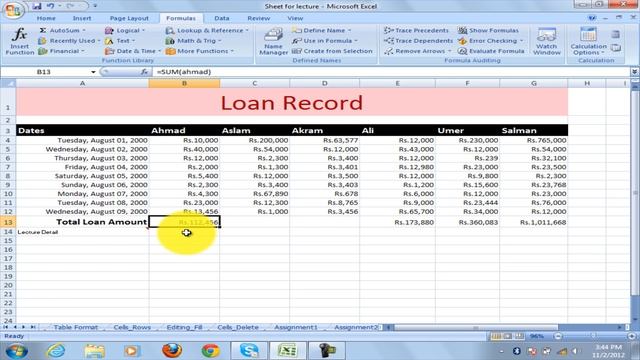Click the Undo icon
Screen dimensions: 640x360
51,6
